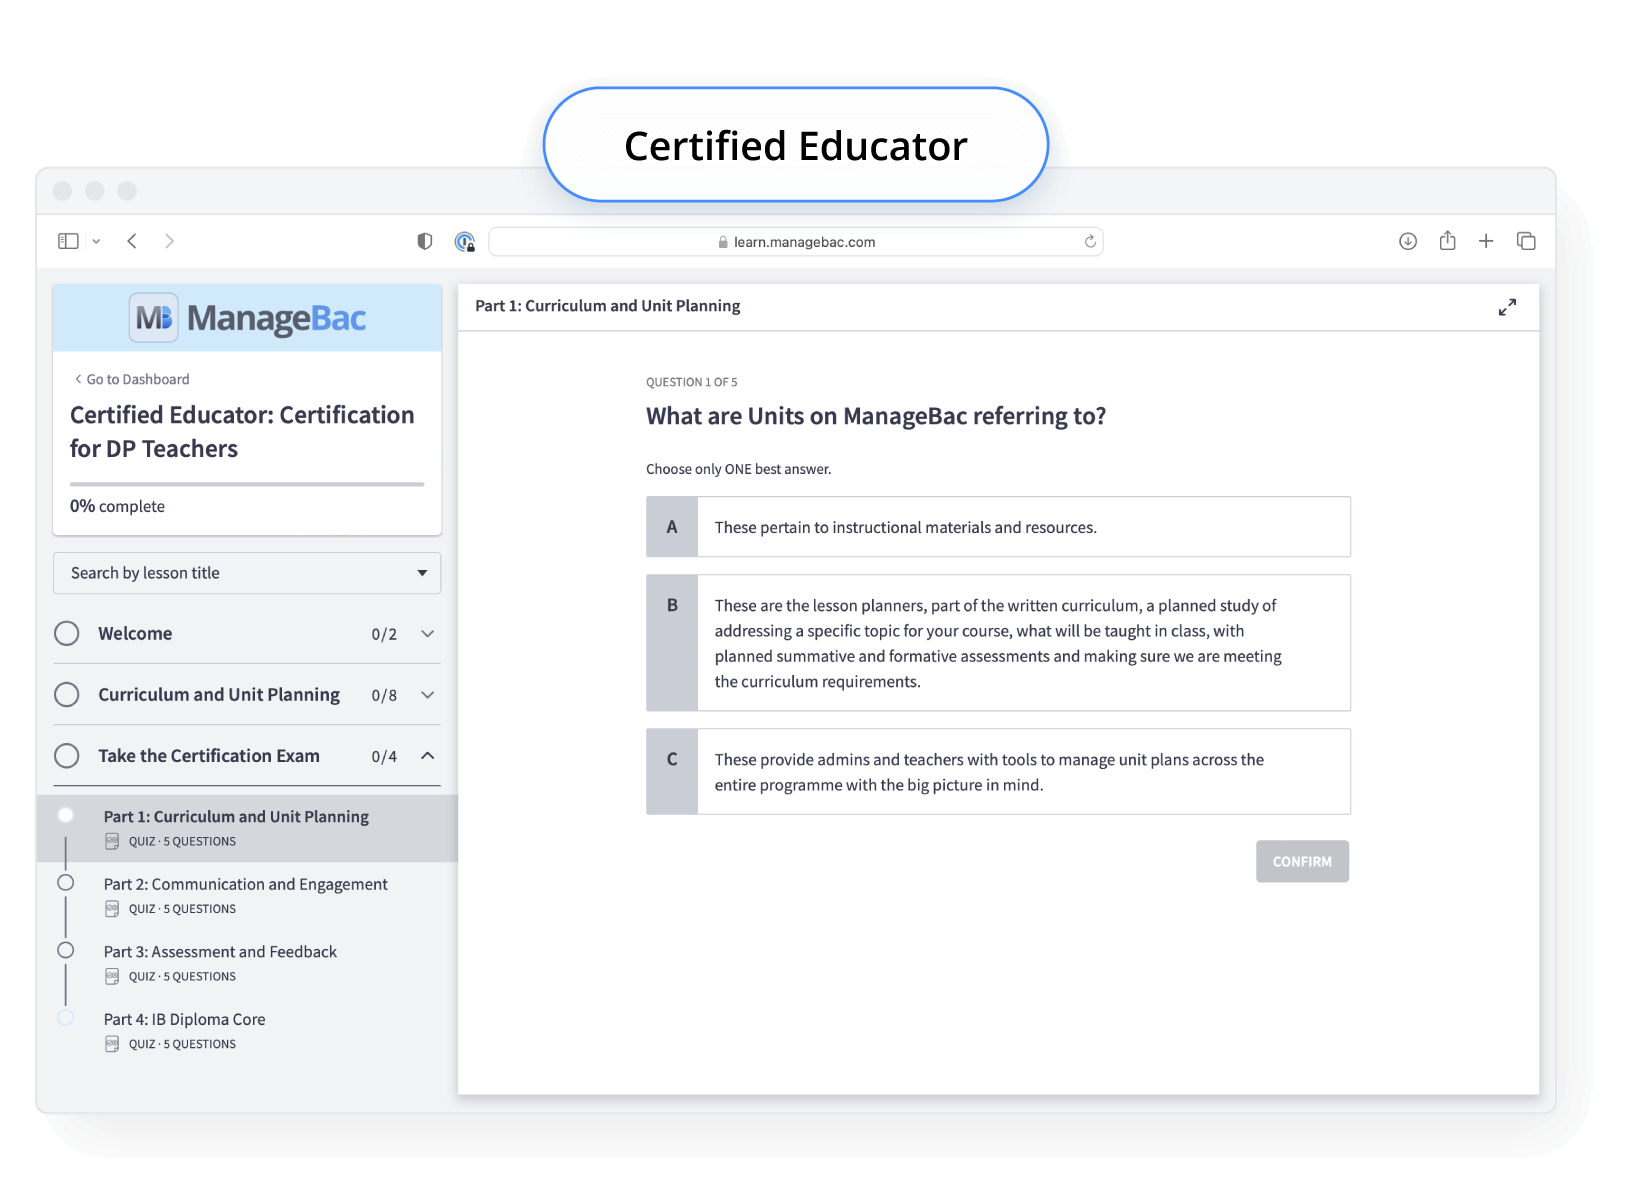Show the tab overview icon
This screenshot has height=1201, width=1649.
(x=1526, y=241)
